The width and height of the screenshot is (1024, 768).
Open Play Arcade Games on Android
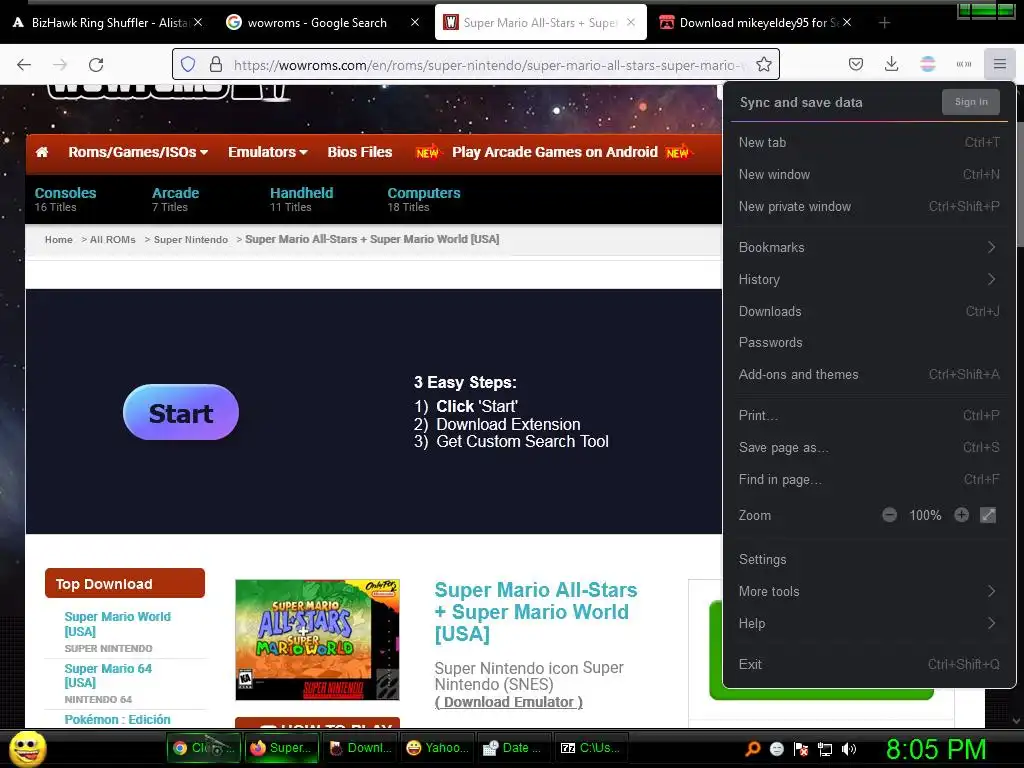point(554,152)
